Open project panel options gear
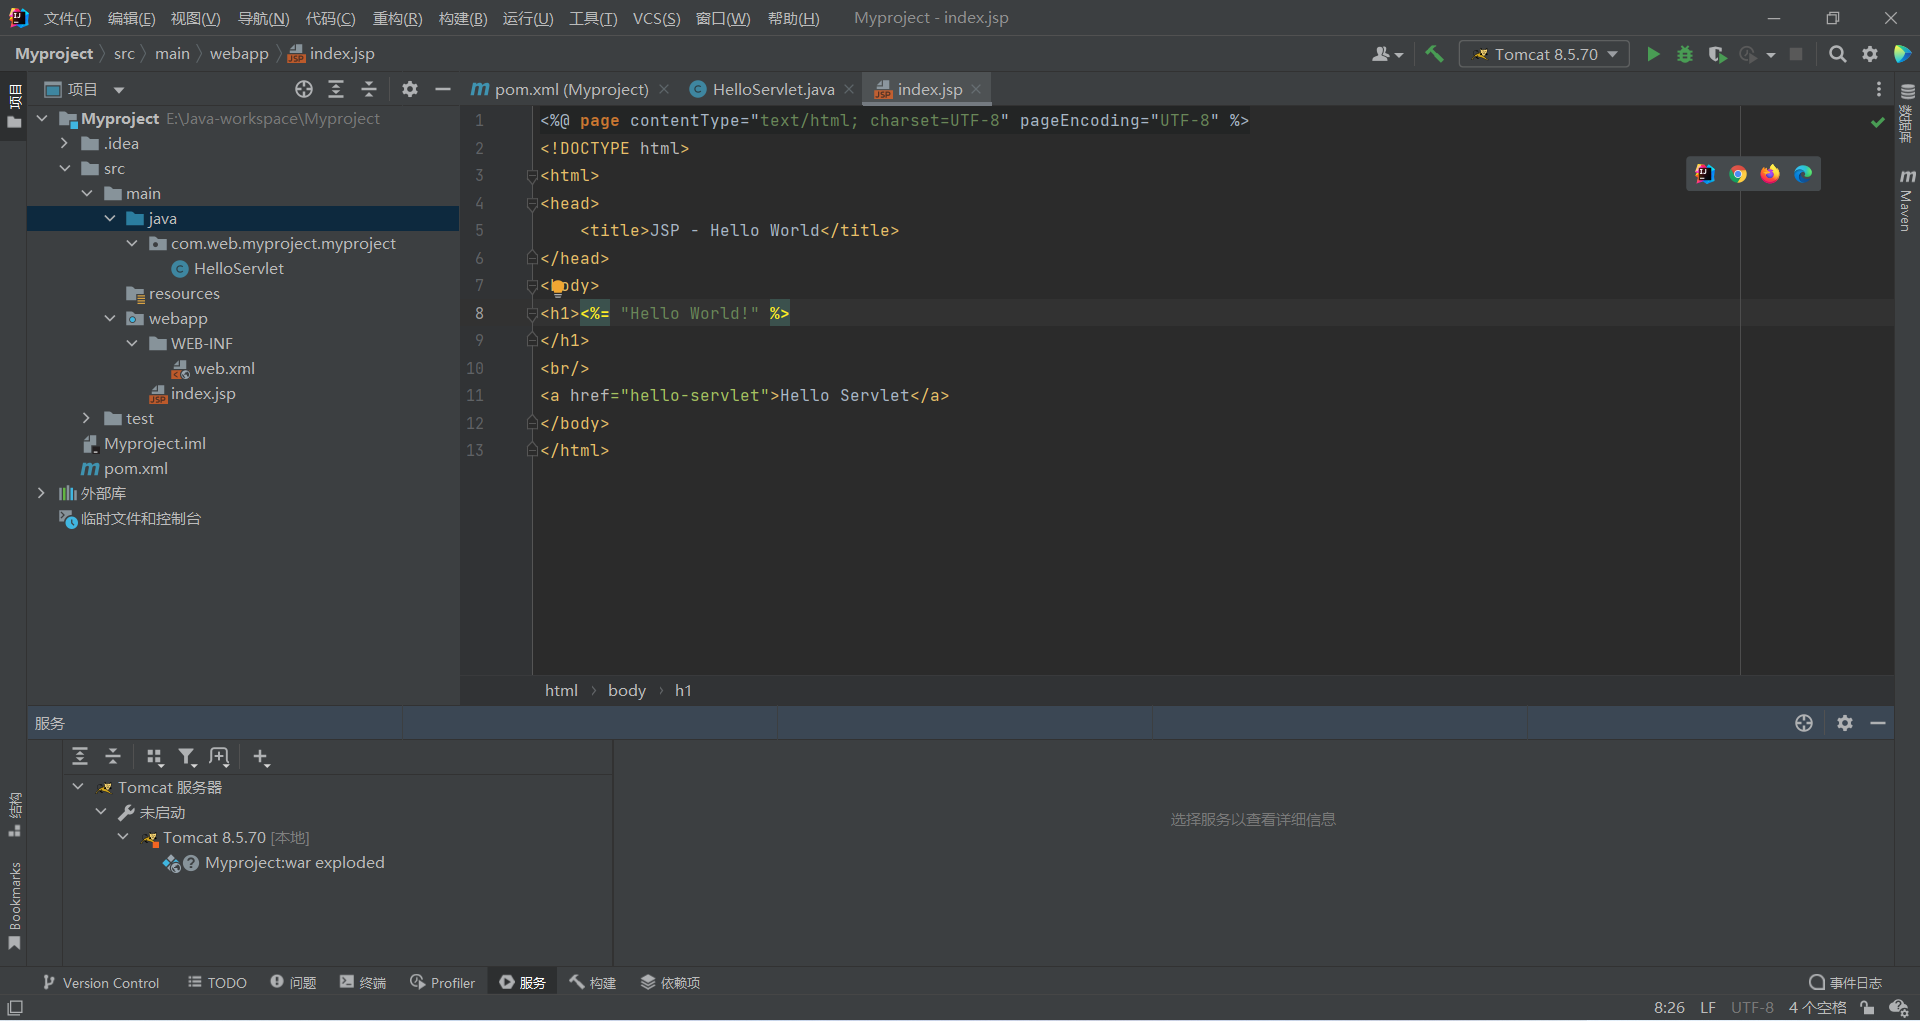This screenshot has width=1920, height=1021. pos(410,89)
